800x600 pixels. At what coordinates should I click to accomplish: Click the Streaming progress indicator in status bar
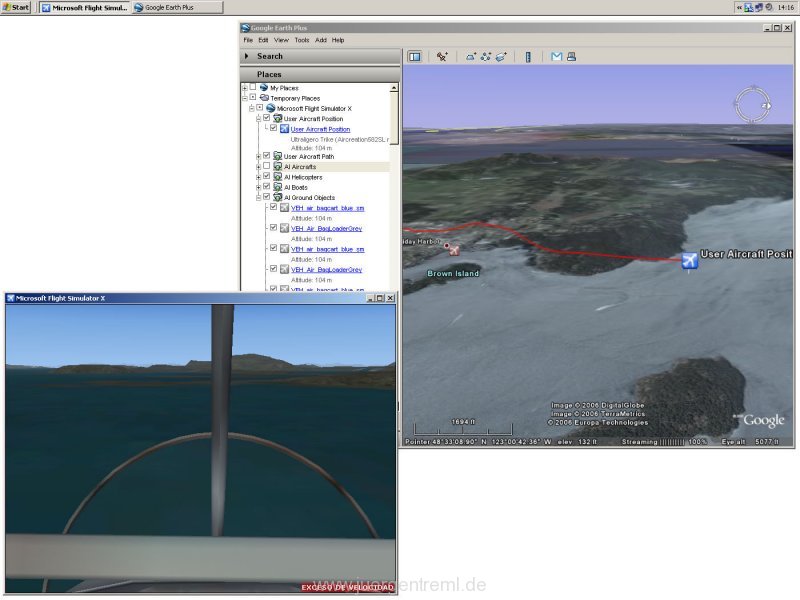pos(664,442)
